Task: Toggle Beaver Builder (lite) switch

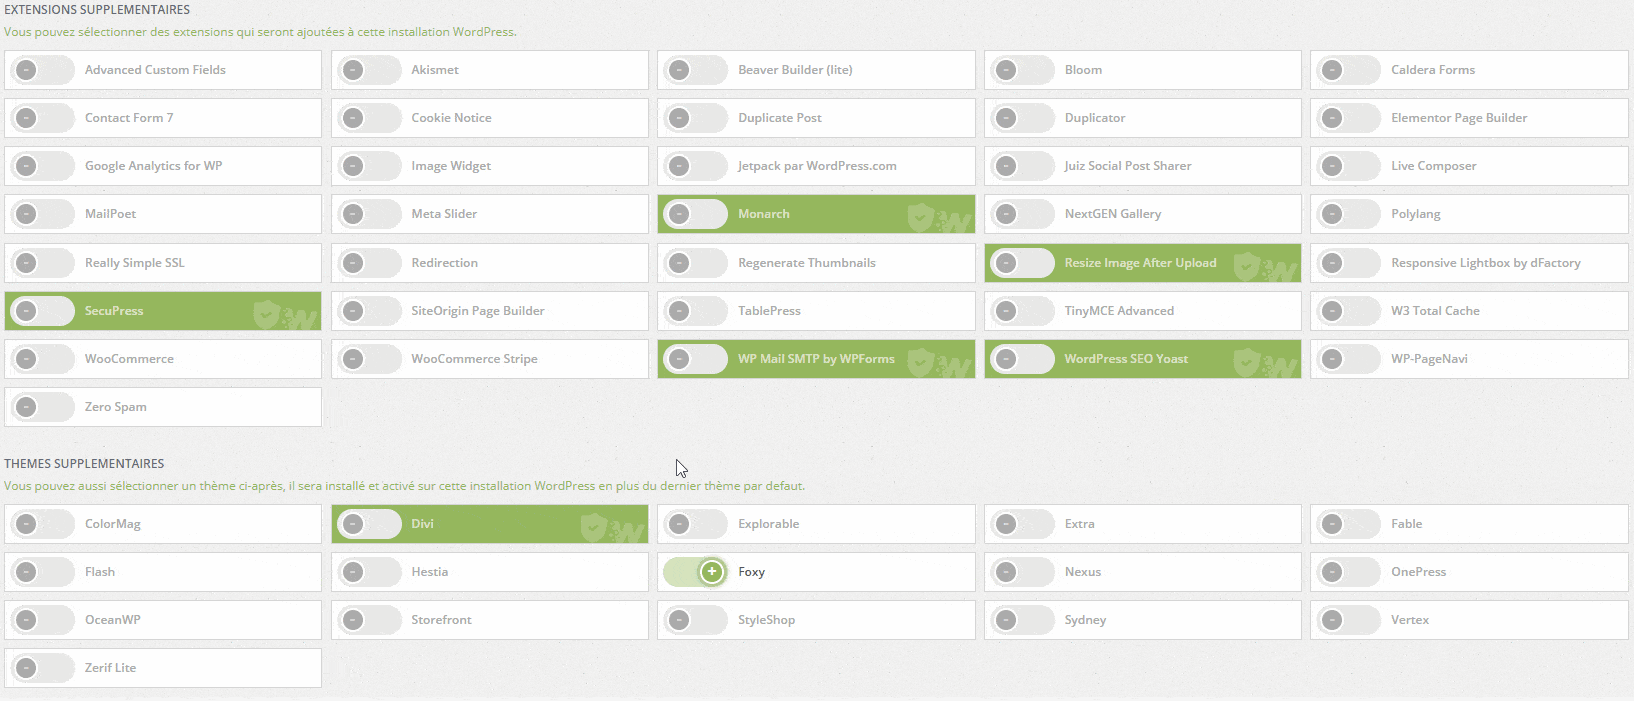Action: (695, 70)
